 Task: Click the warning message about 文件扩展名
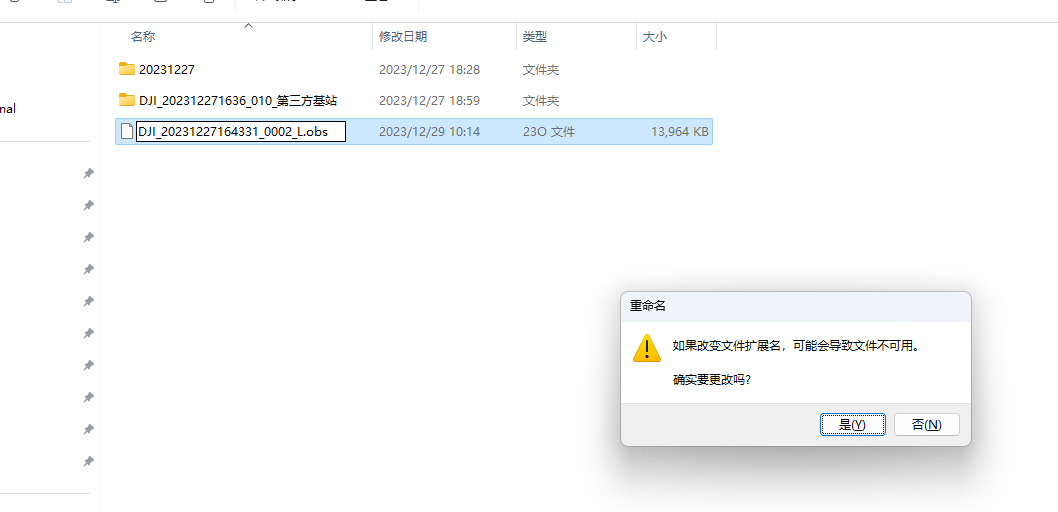(x=797, y=346)
